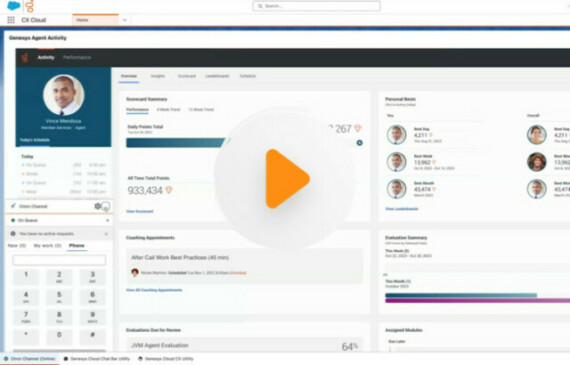Dial 1 on the keypad
The image size is (570, 365).
pyautogui.click(x=26, y=277)
